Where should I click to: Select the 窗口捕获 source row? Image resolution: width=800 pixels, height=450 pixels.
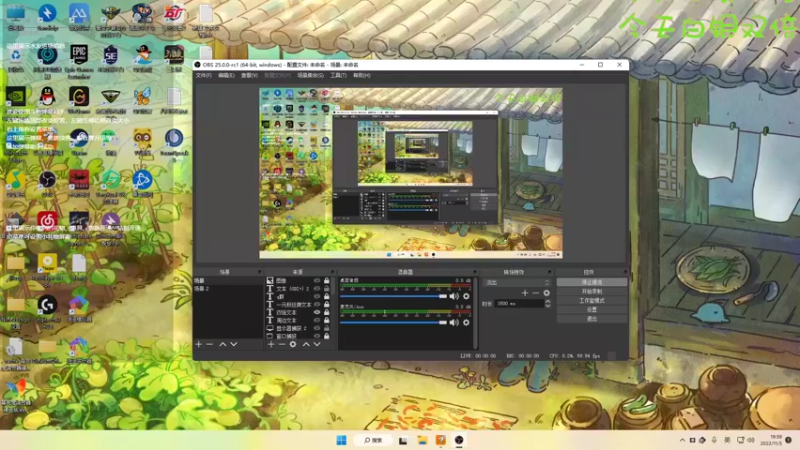pos(299,336)
